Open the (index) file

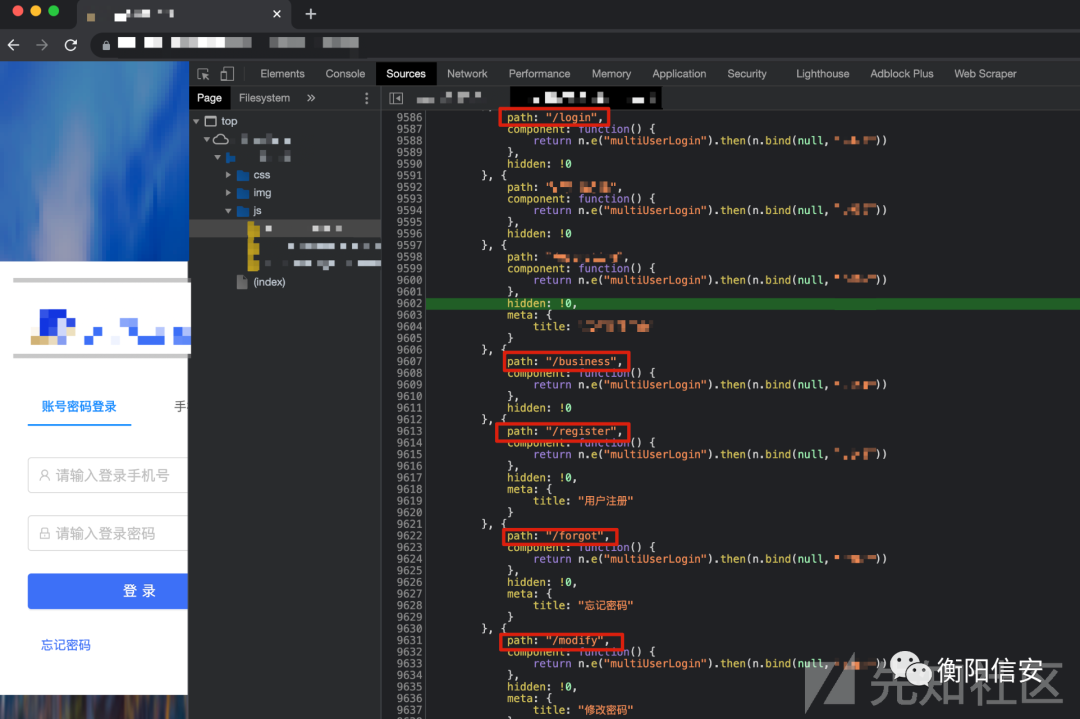coord(269,282)
